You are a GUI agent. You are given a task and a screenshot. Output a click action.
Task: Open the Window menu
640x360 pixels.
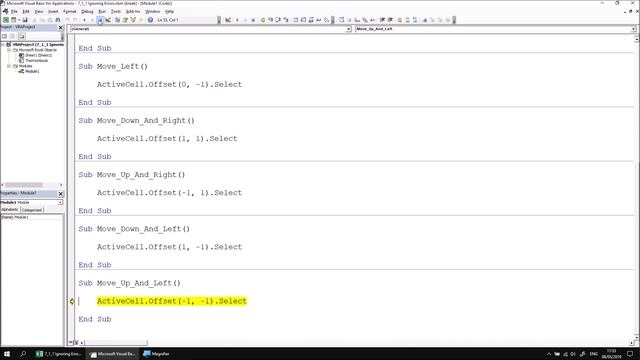(x=153, y=11)
